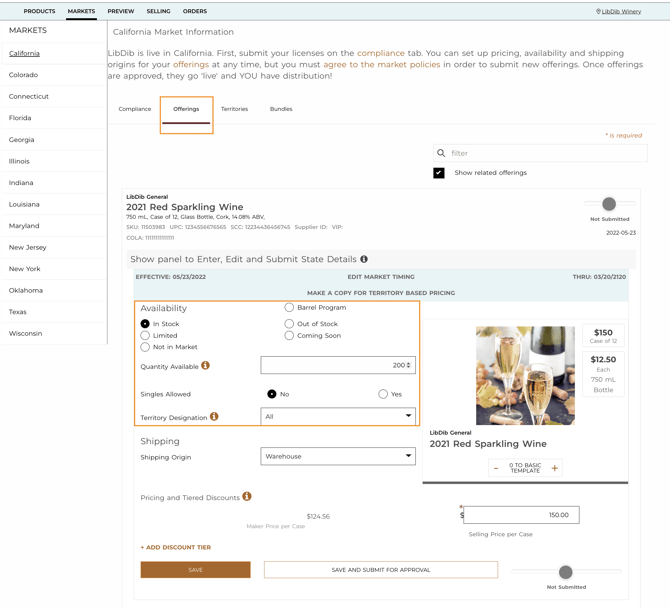This screenshot has width=670, height=608.
Task: Open the Territories tab
Action: [234, 109]
